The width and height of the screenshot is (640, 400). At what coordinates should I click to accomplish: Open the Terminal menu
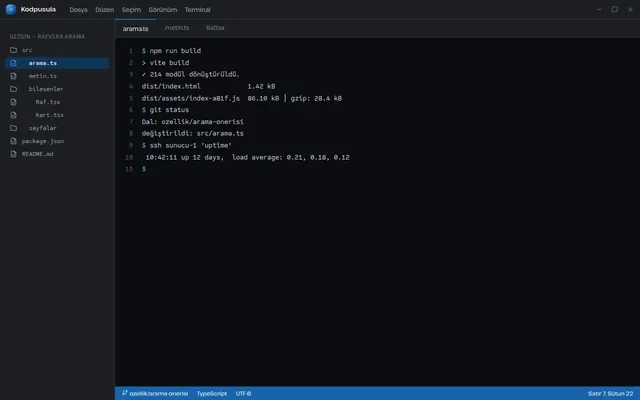click(197, 9)
